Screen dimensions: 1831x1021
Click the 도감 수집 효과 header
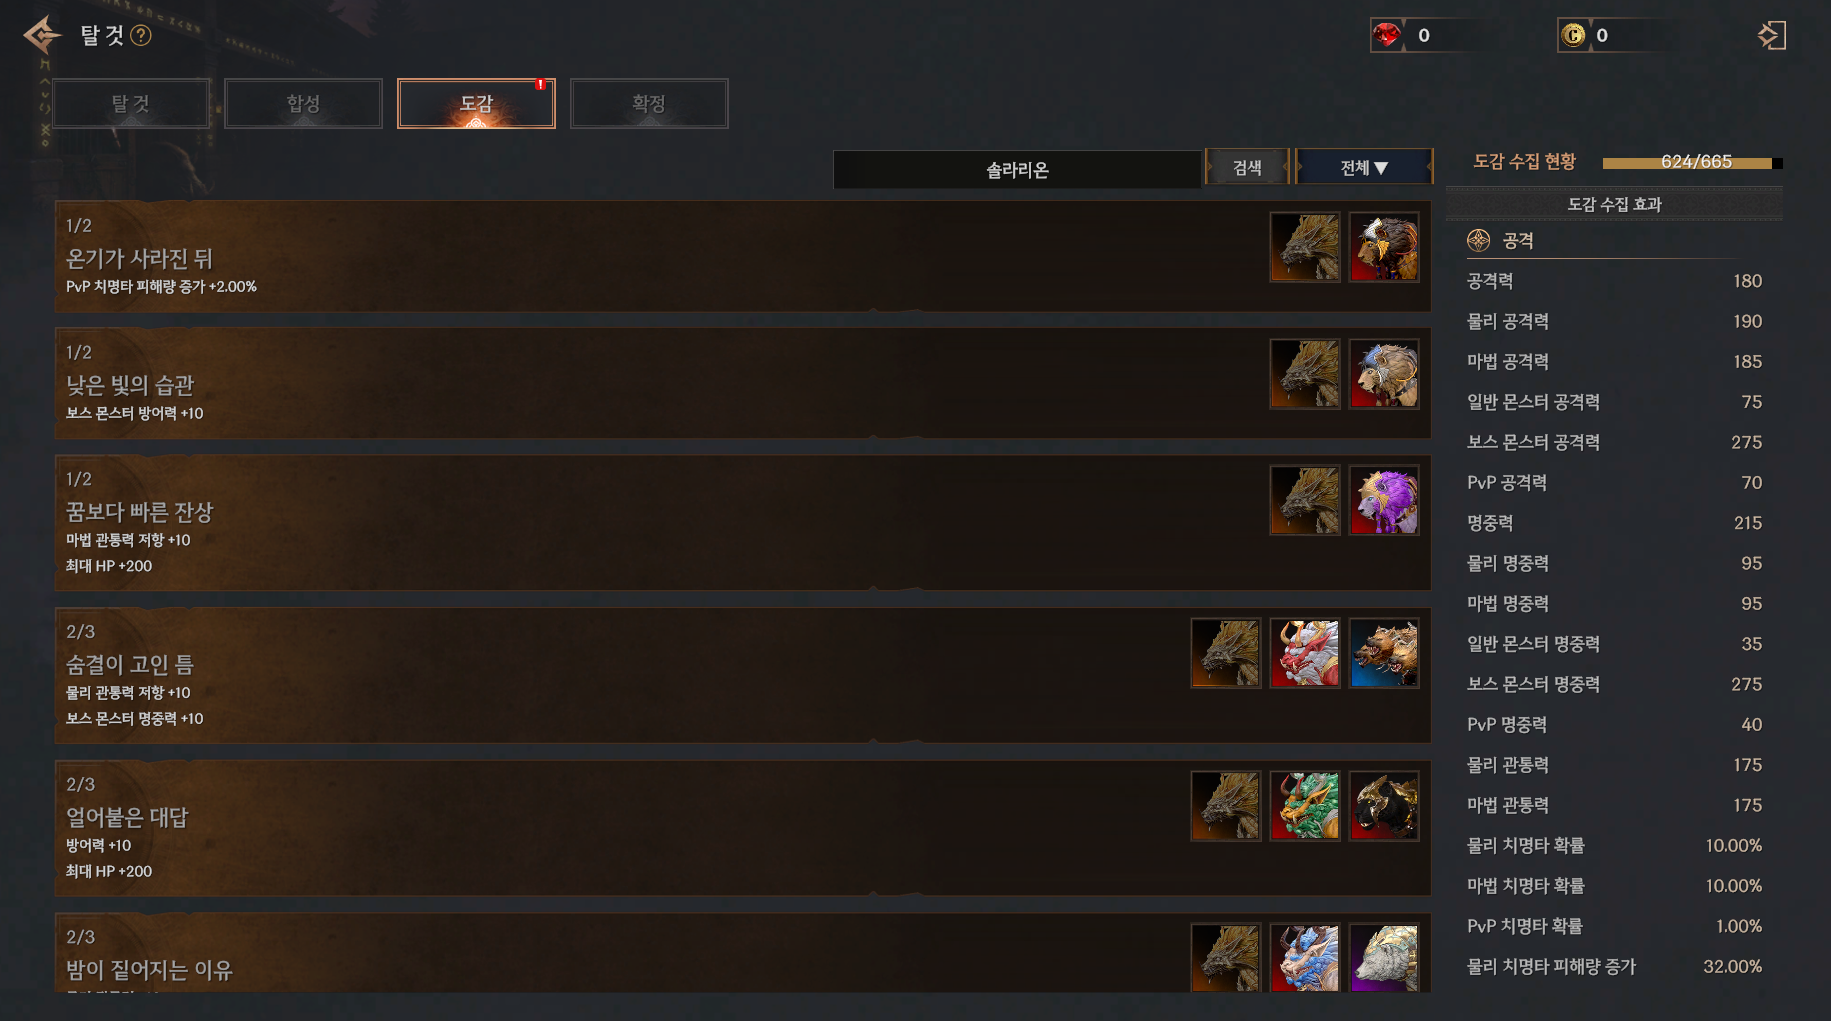[1614, 204]
